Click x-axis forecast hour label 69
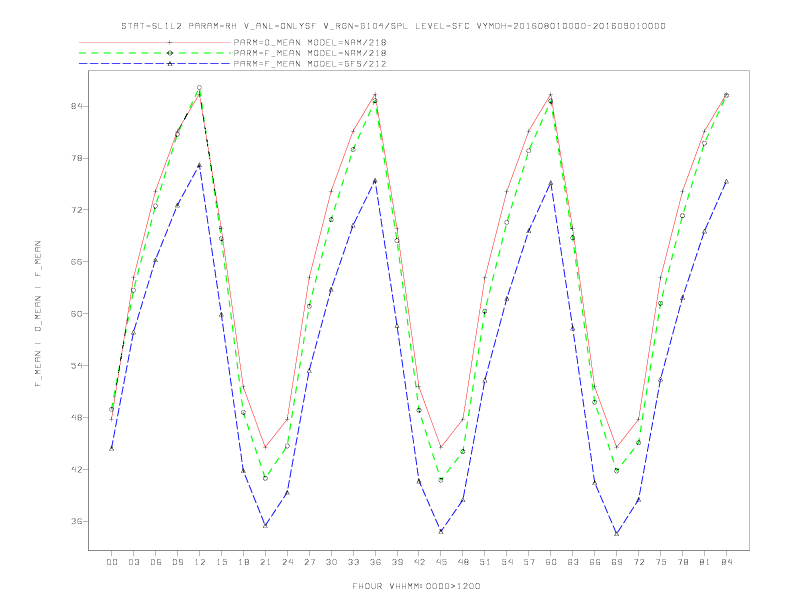Viewport: 792px width, 612px height. 617,562
